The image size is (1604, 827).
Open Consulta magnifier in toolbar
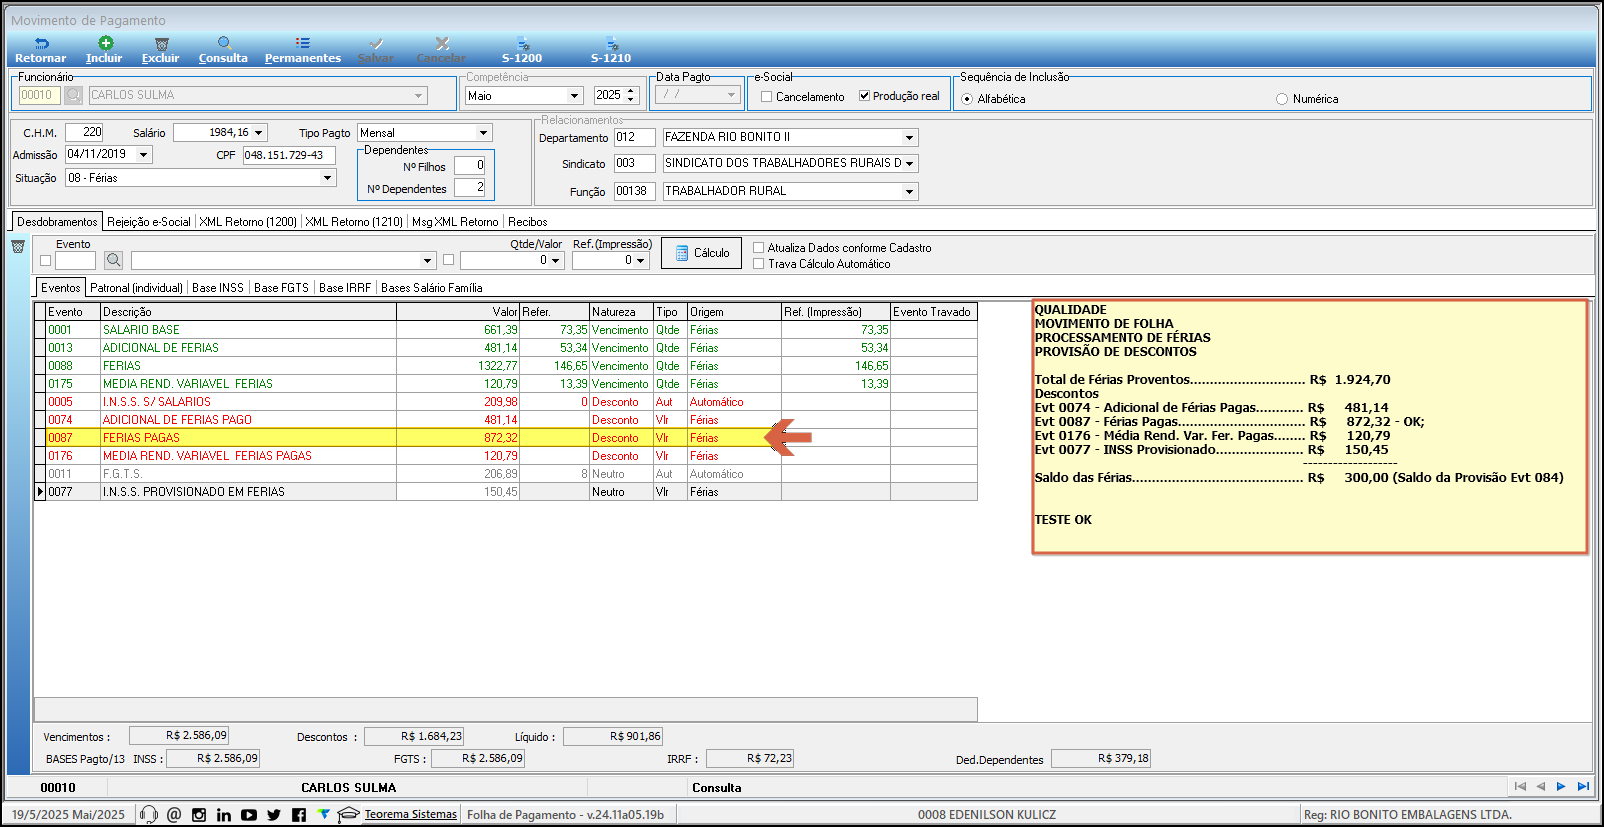224,43
